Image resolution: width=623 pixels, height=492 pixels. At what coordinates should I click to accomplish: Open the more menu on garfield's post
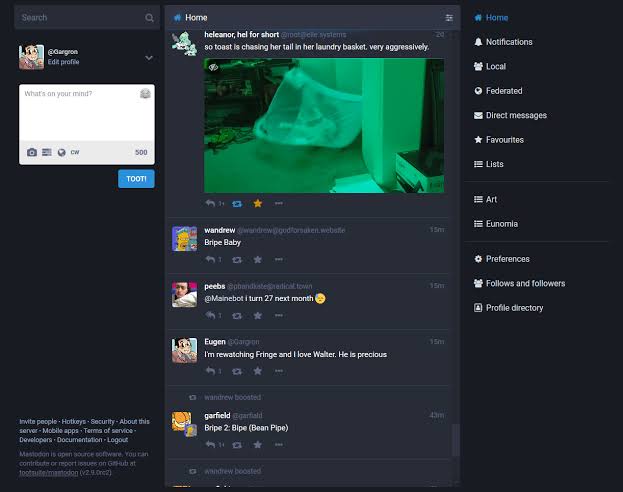[278, 444]
